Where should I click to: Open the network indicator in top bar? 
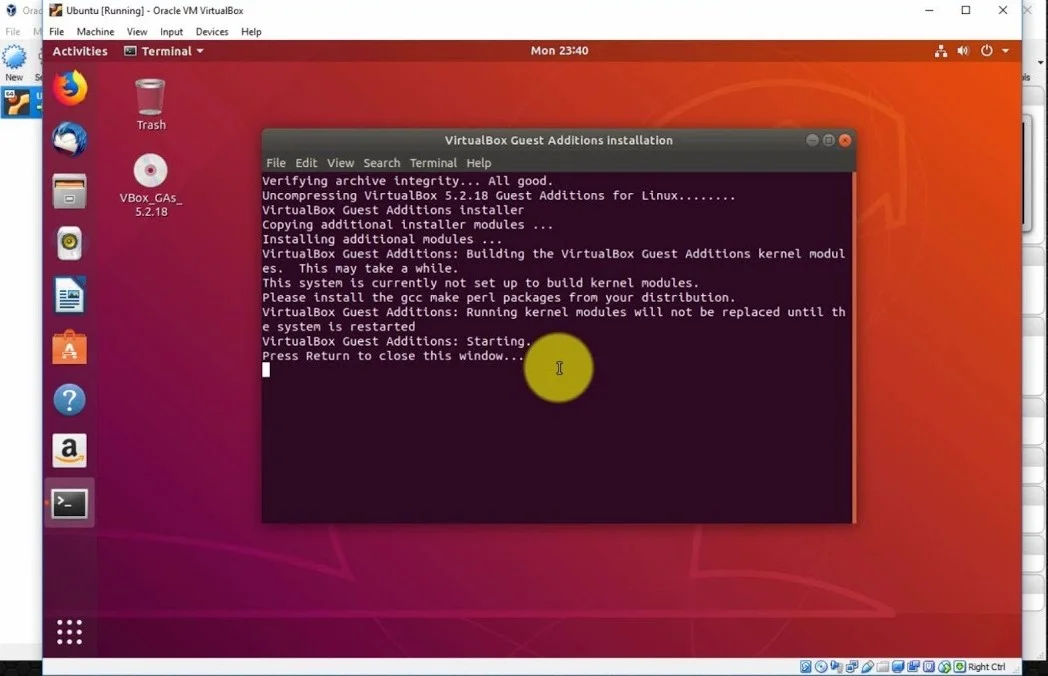pyautogui.click(x=941, y=51)
